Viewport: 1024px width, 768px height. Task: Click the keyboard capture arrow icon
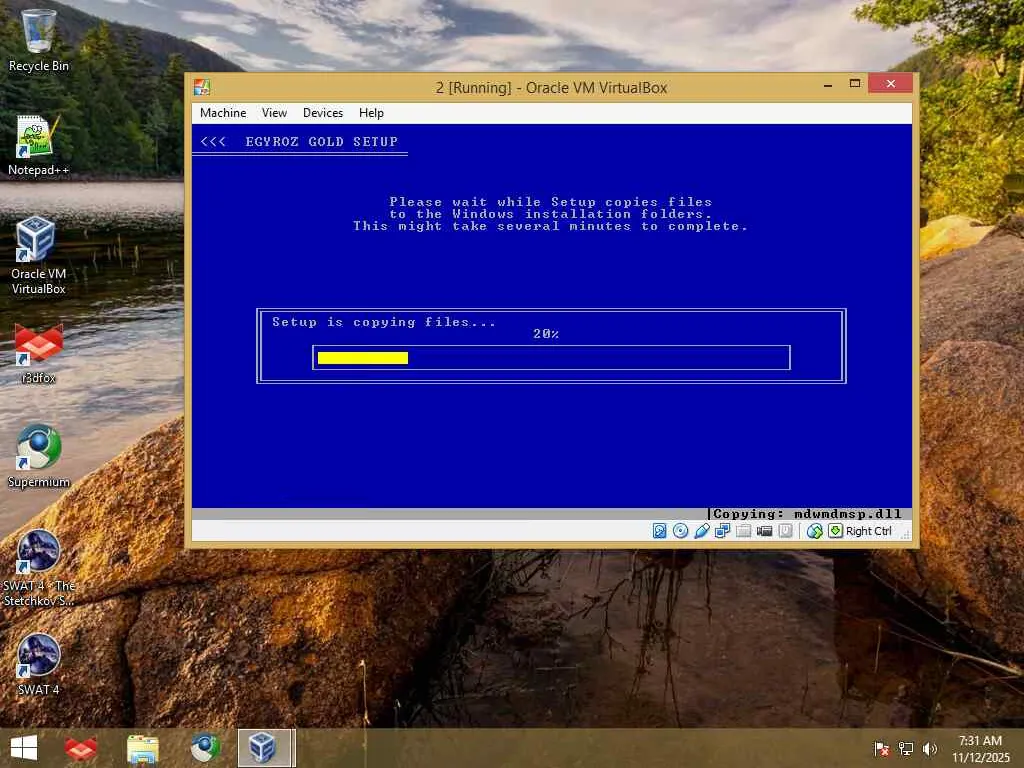tap(835, 531)
